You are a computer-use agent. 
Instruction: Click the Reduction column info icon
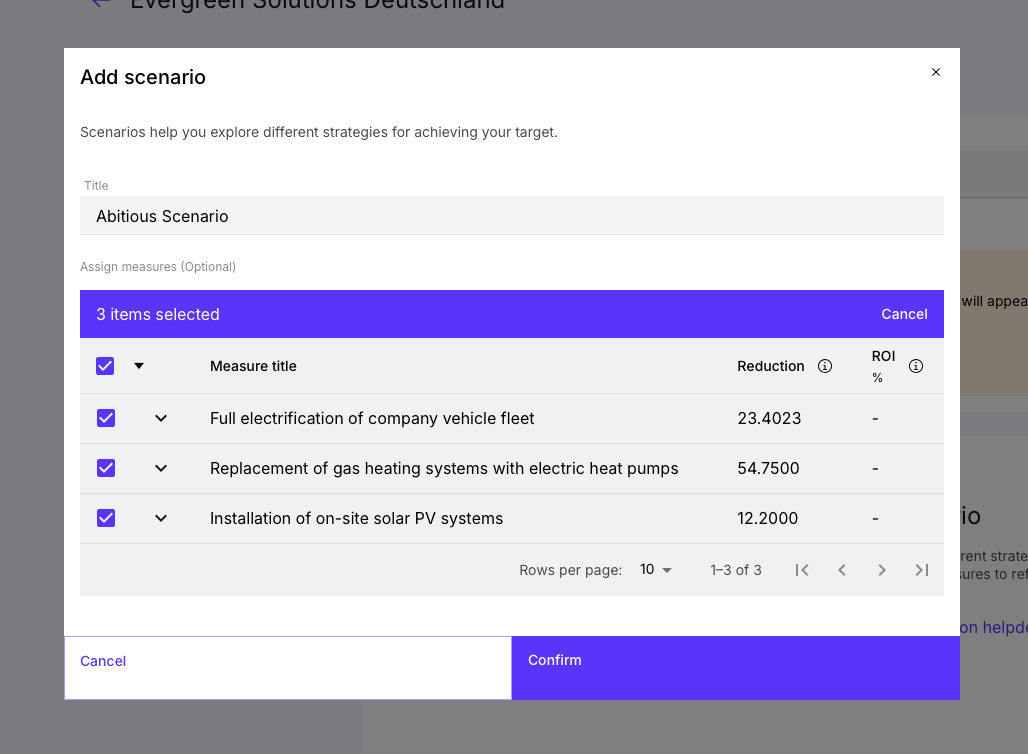coord(825,366)
